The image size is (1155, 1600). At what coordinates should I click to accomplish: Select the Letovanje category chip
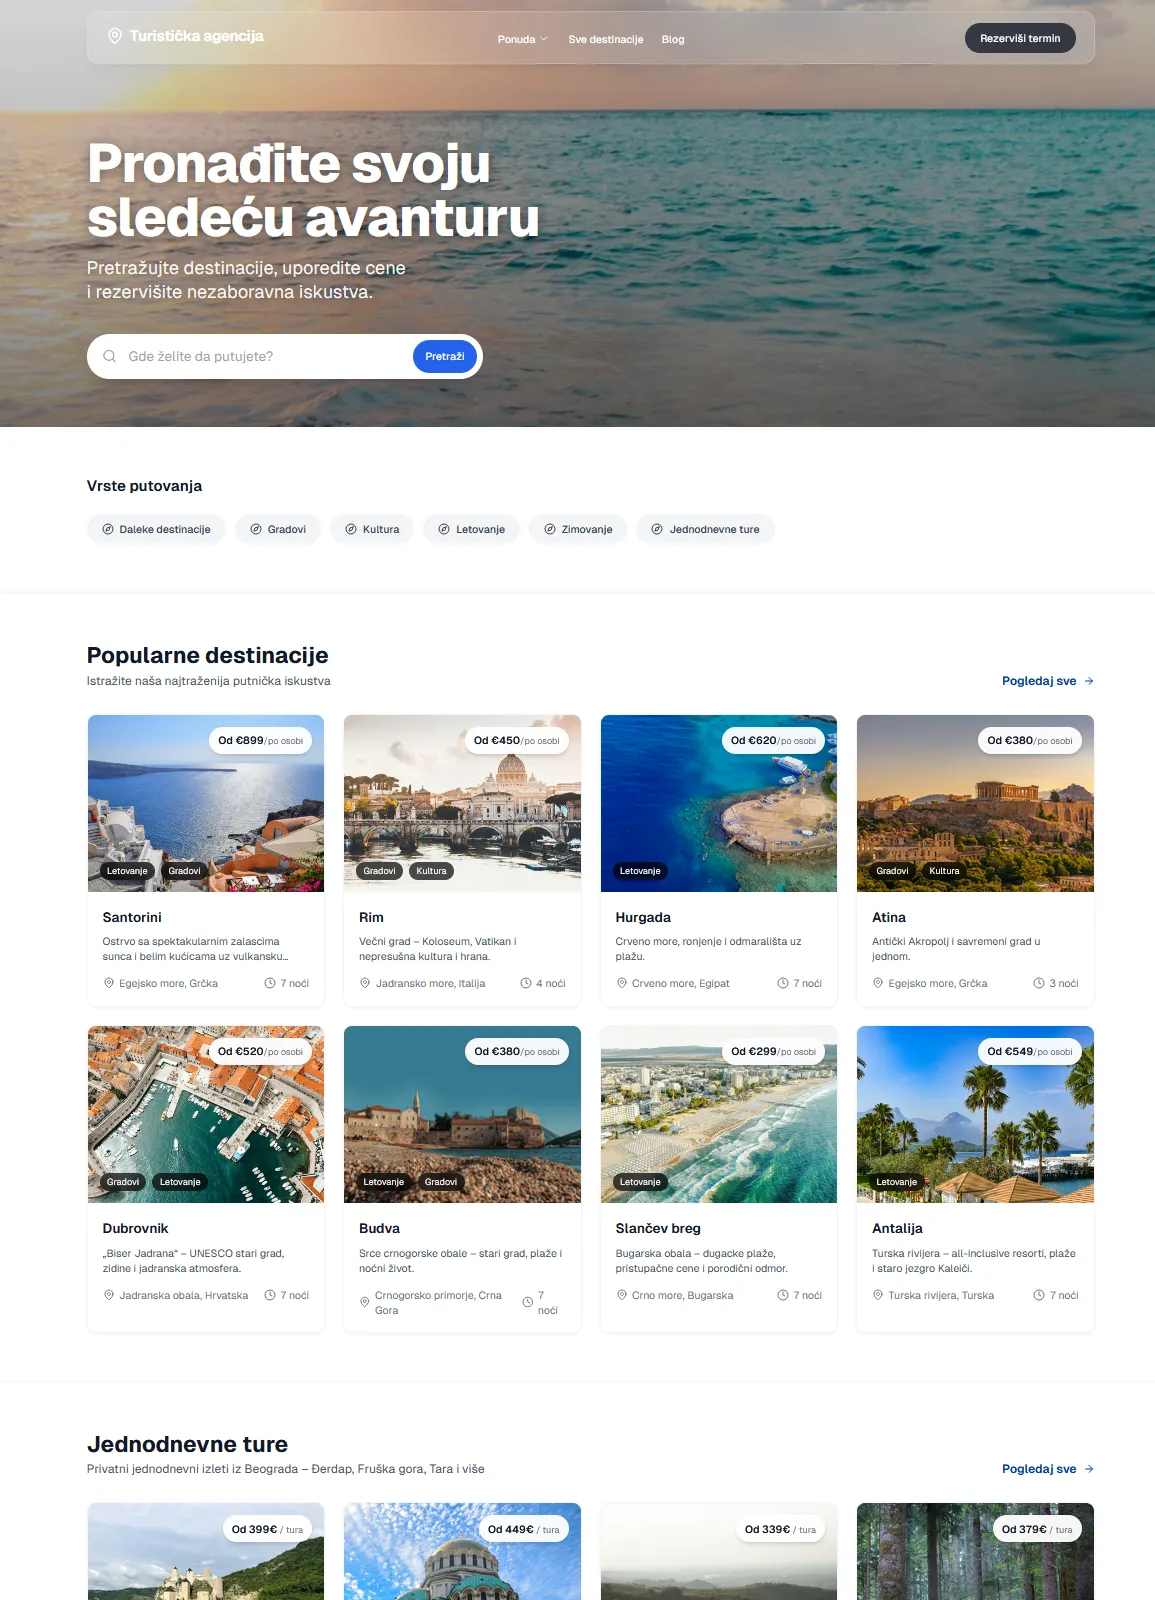tap(471, 529)
